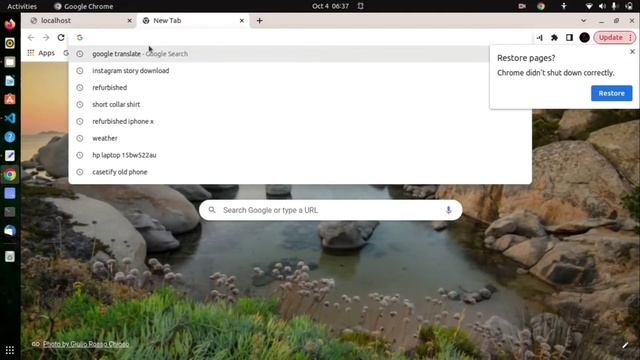Choose 'hp laptop 15bw522au' suggestion

[300, 155]
